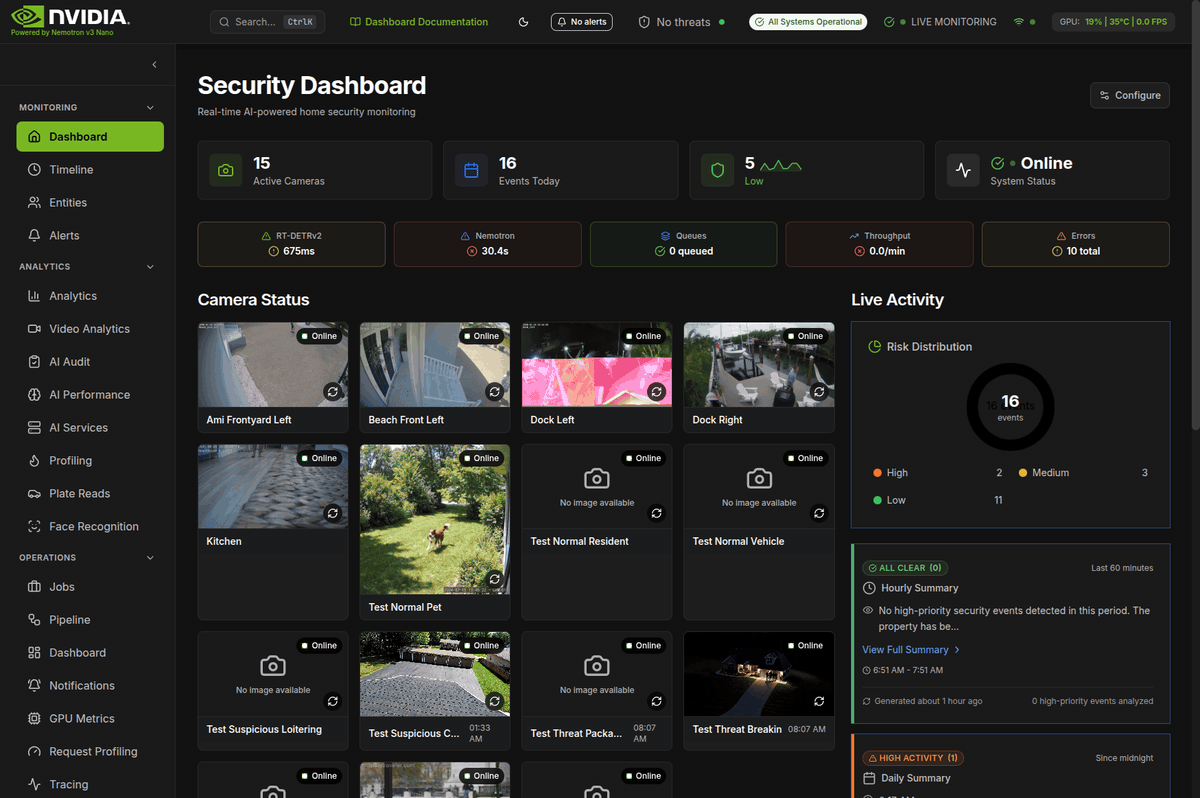The height and width of the screenshot is (798, 1200).
Task: Refresh Ami Frontyard Left camera
Action: 333,392
